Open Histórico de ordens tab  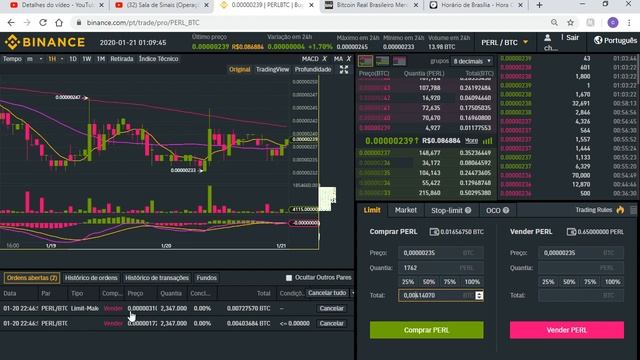(x=91, y=278)
